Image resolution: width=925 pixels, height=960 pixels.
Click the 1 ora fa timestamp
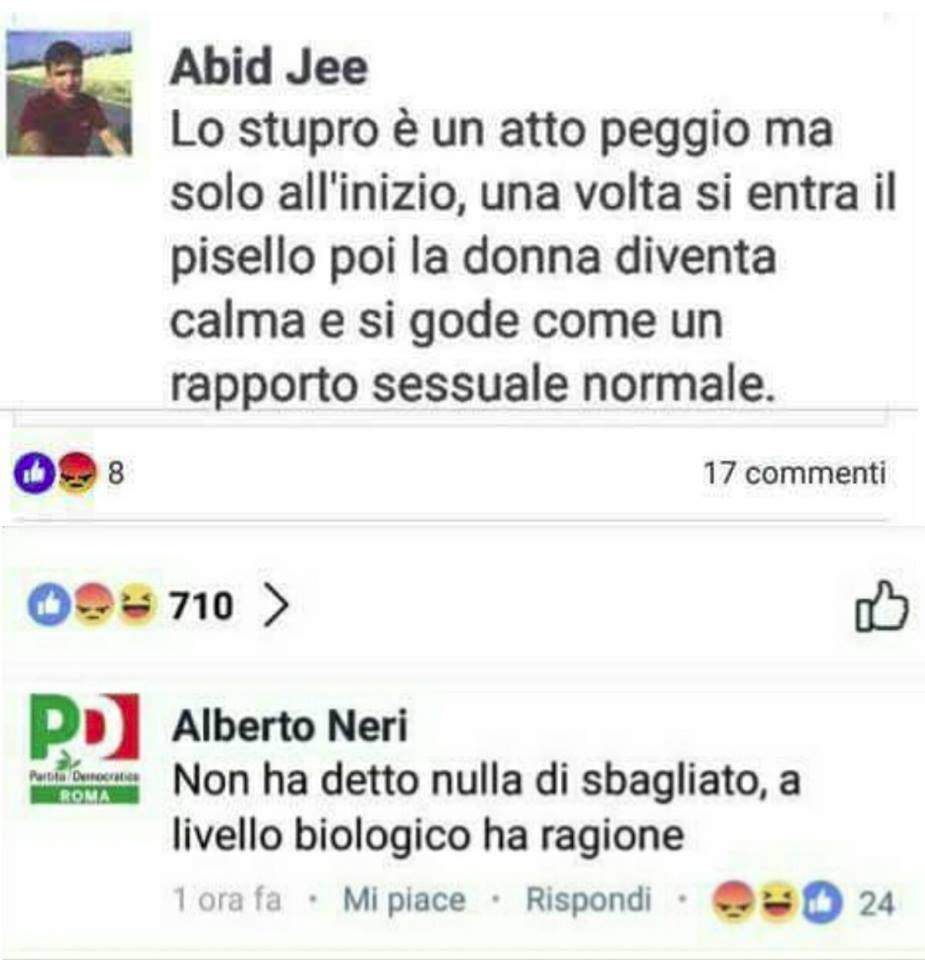[x=227, y=899]
